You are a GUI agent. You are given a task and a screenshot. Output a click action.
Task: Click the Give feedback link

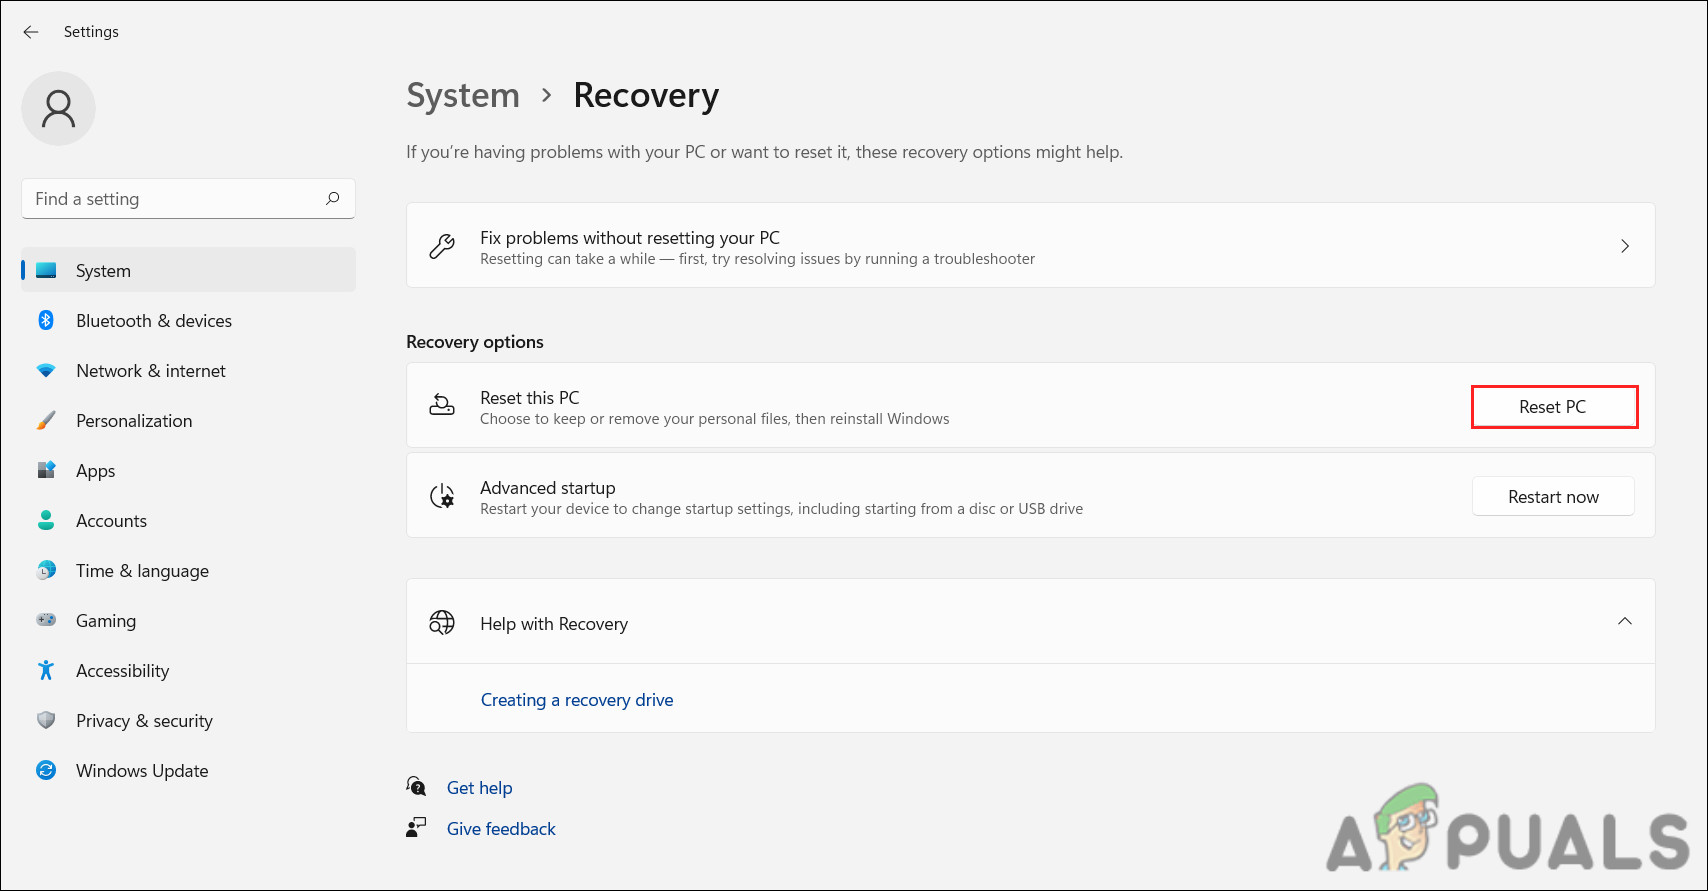[501, 829]
